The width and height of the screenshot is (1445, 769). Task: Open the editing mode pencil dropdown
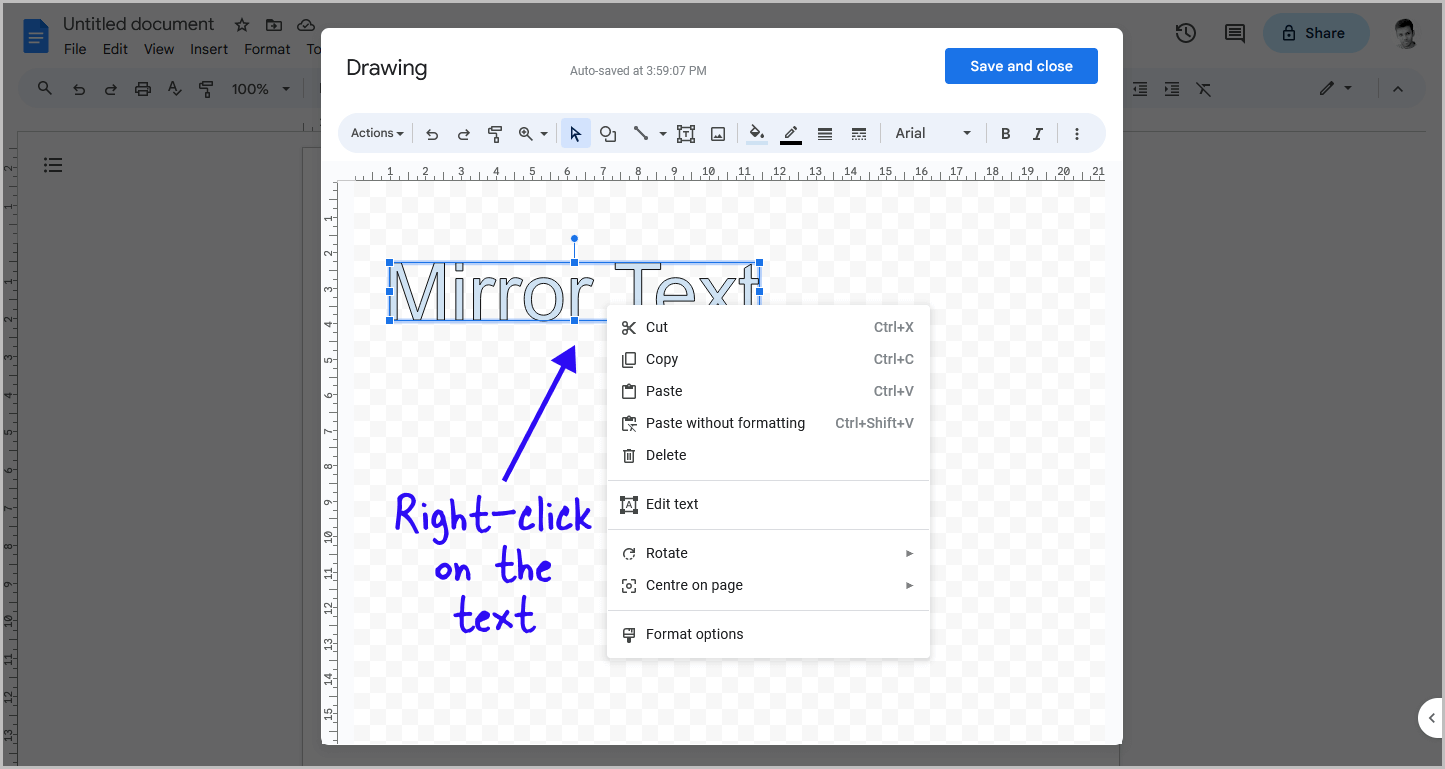[1335, 89]
